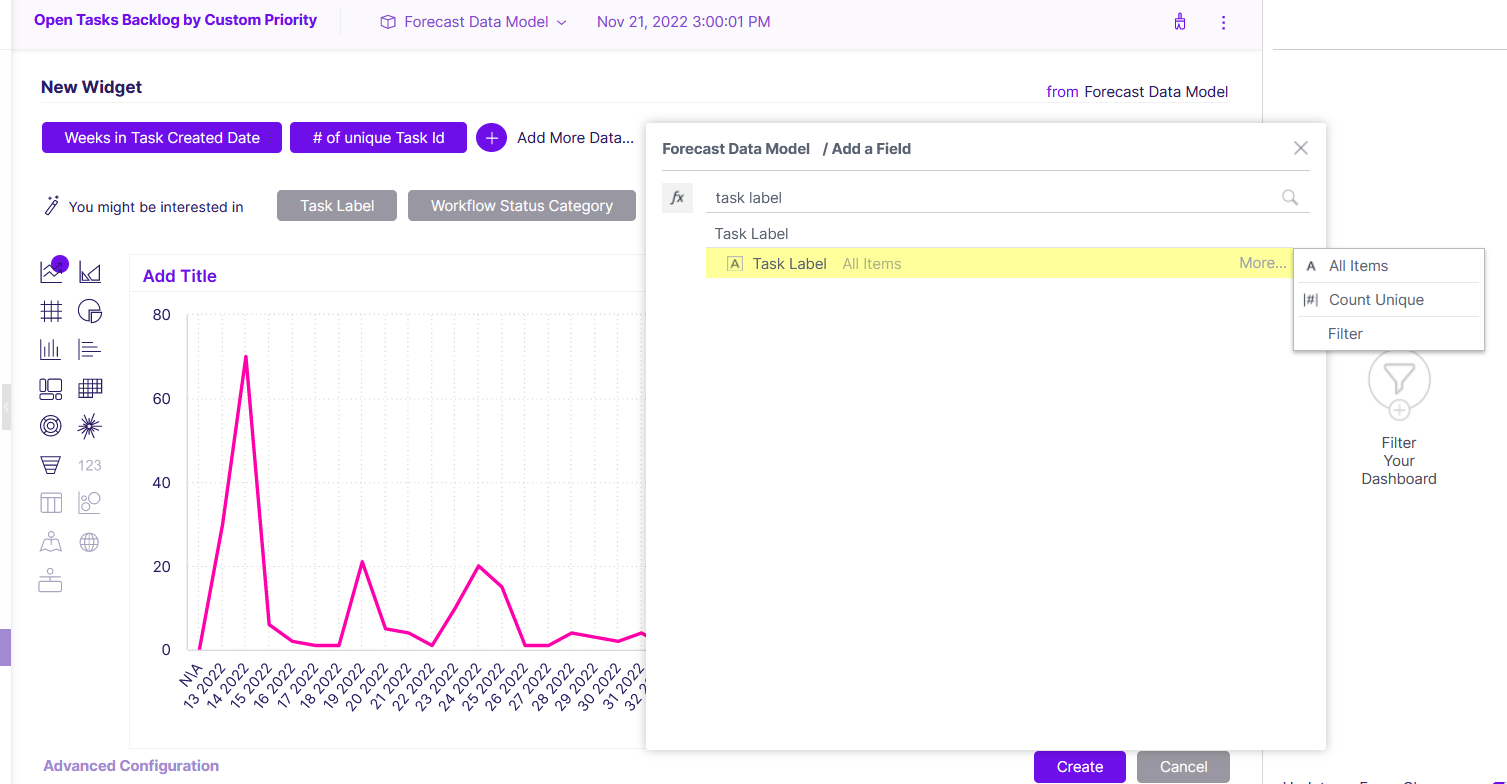
Task: Select All Items from the field options menu
Action: tap(1358, 266)
